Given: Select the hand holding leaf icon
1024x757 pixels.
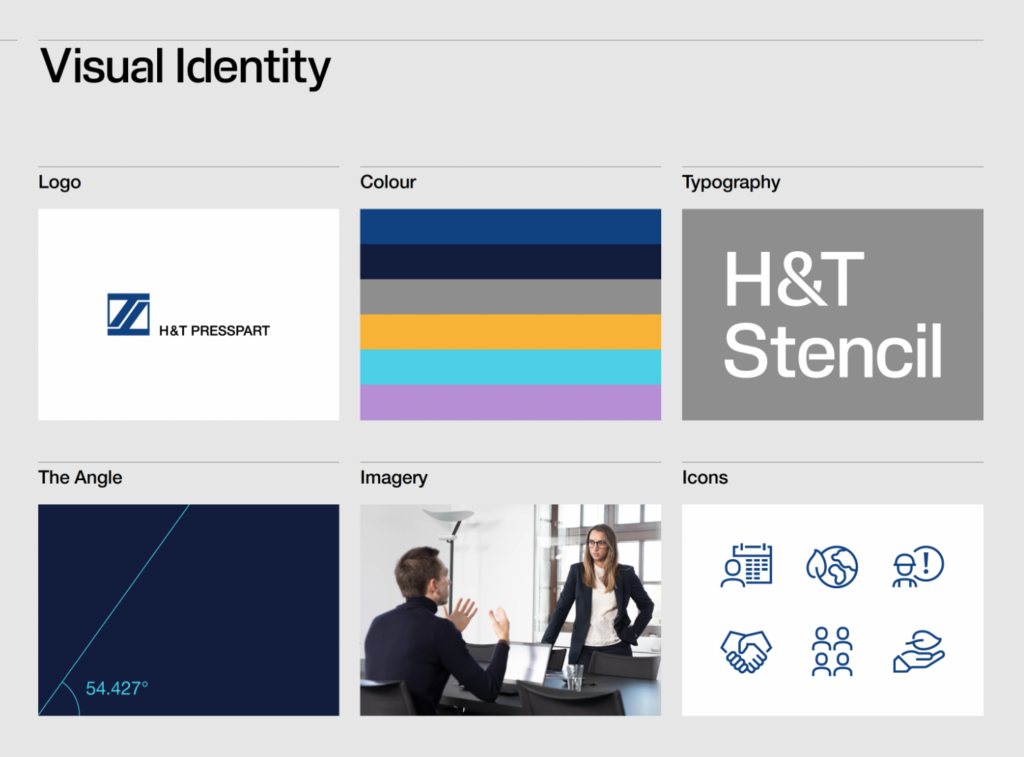Looking at the screenshot, I should pos(918,651).
